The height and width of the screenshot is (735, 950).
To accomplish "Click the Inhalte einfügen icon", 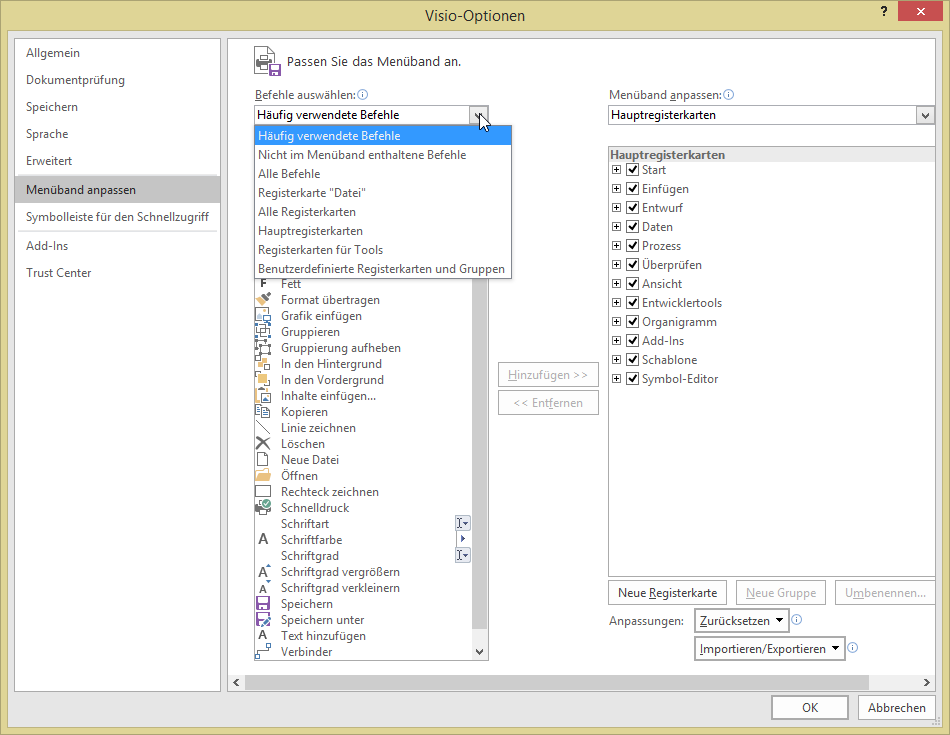I will (x=263, y=396).
